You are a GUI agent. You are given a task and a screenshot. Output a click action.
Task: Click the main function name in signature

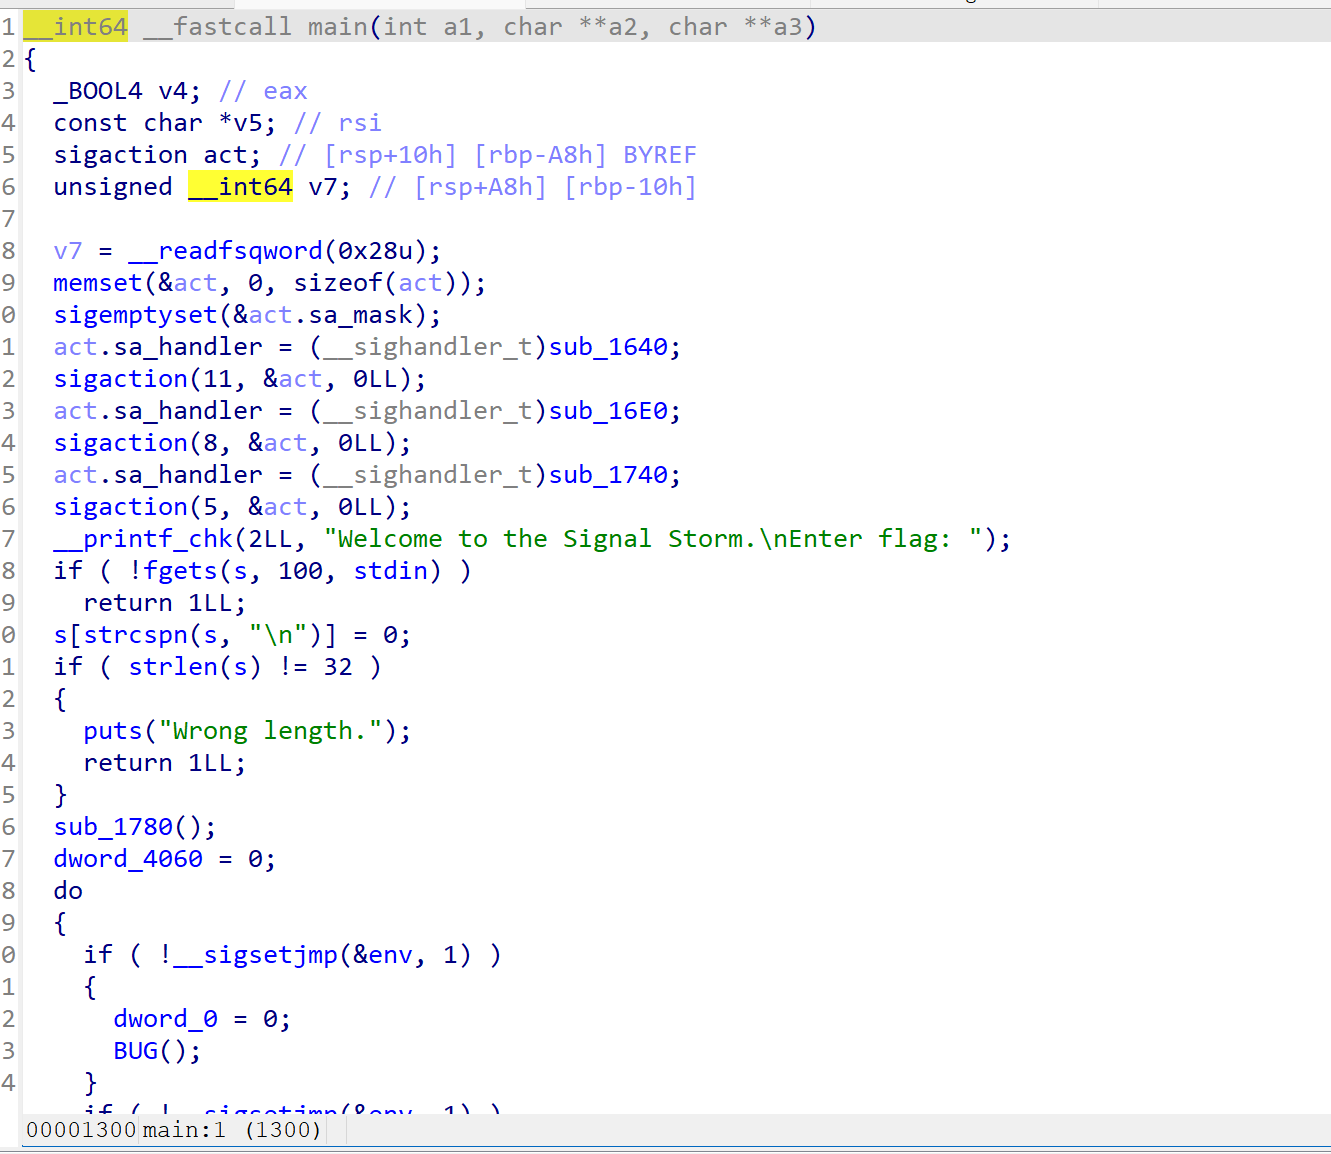(337, 27)
